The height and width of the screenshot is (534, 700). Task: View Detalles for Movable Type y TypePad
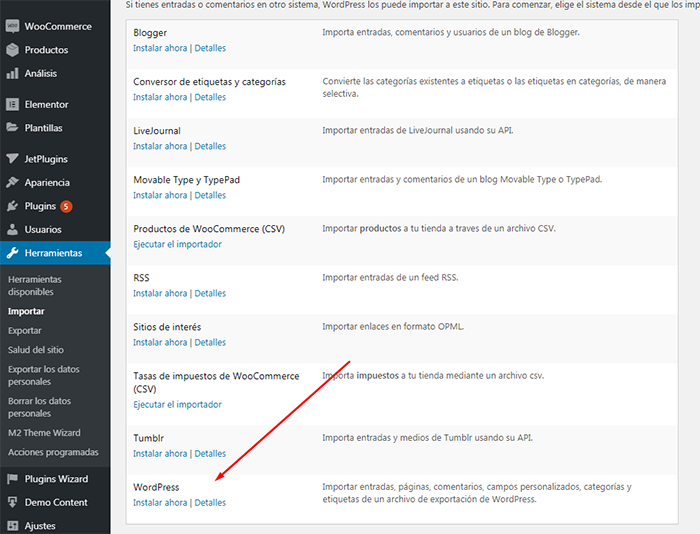pyautogui.click(x=210, y=195)
